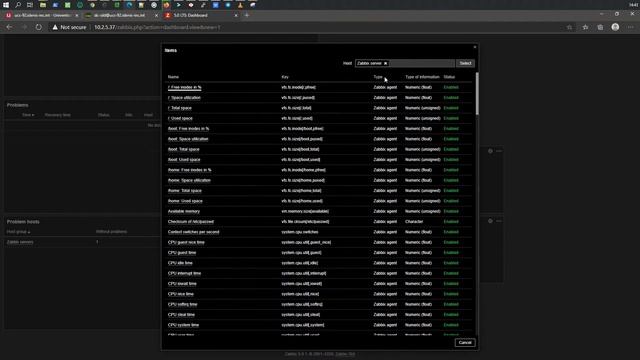The height and width of the screenshot is (360, 640).
Task: Select '/home: Free inodes in %' item
Action: [x=189, y=170]
